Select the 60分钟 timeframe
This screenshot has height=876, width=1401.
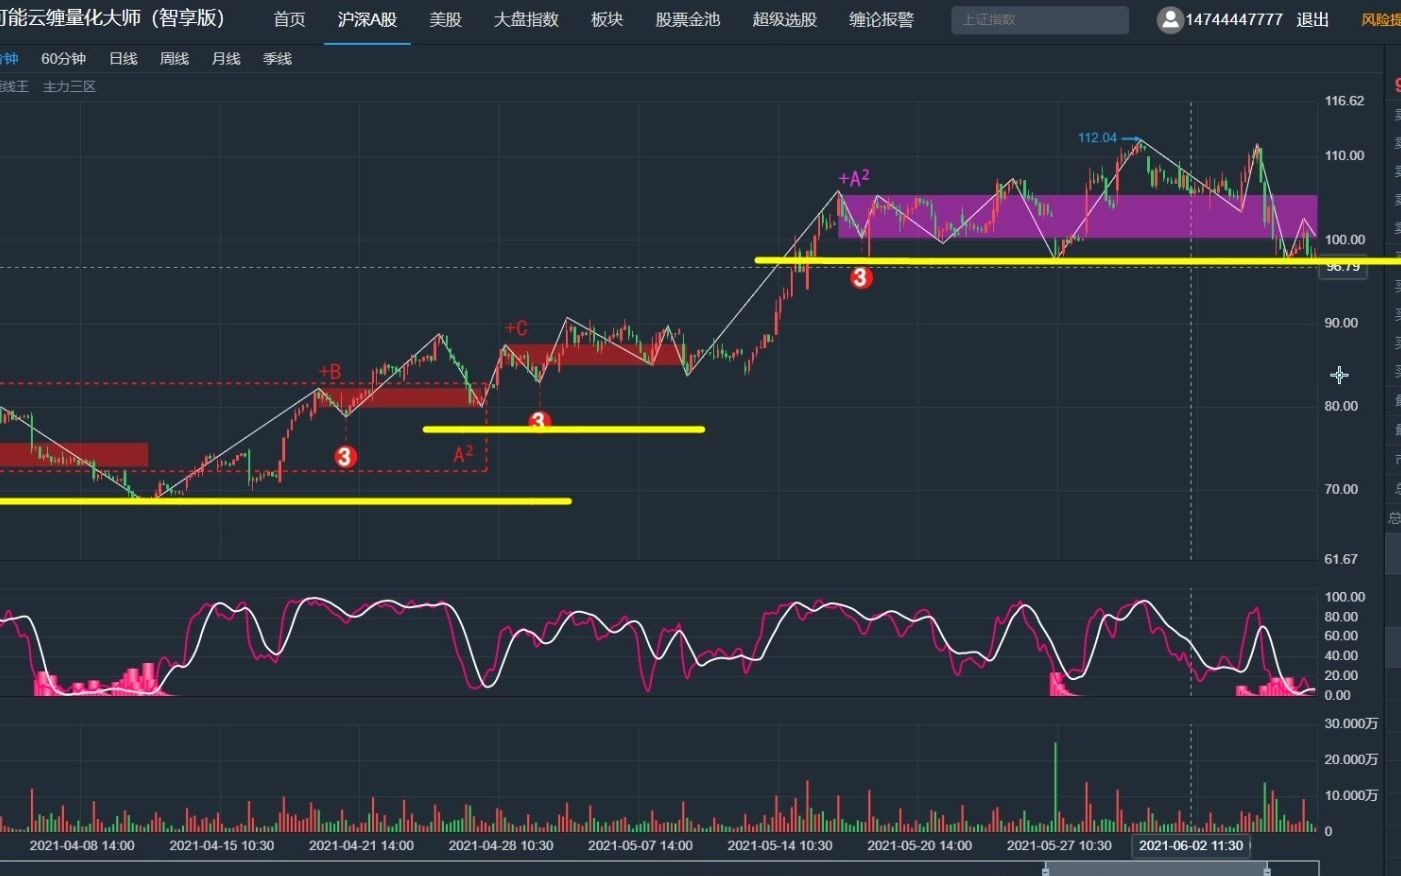tap(63, 59)
